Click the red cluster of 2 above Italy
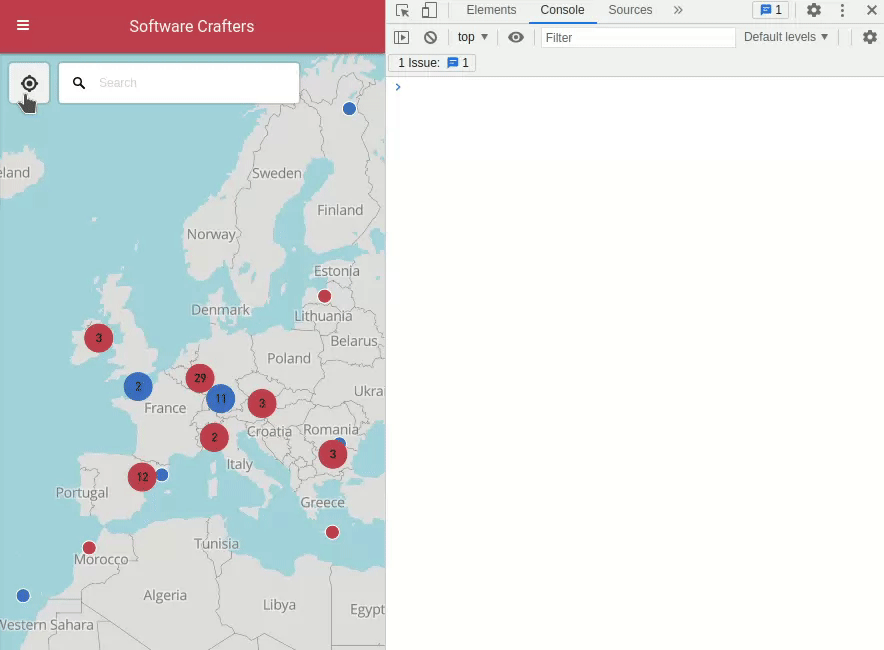 pos(214,437)
